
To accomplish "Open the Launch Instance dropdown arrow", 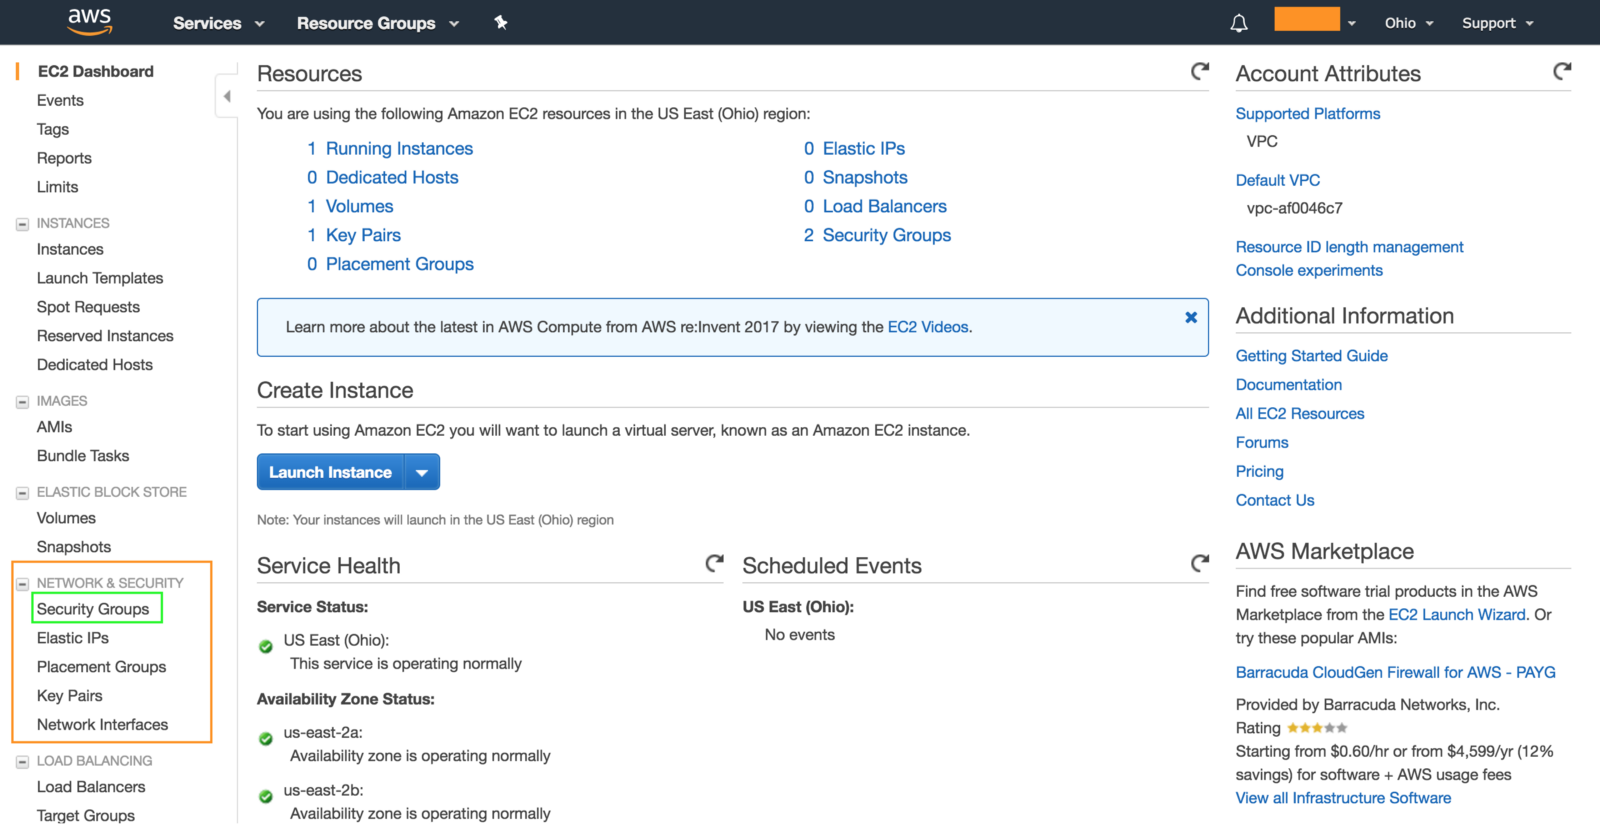I will pos(422,472).
